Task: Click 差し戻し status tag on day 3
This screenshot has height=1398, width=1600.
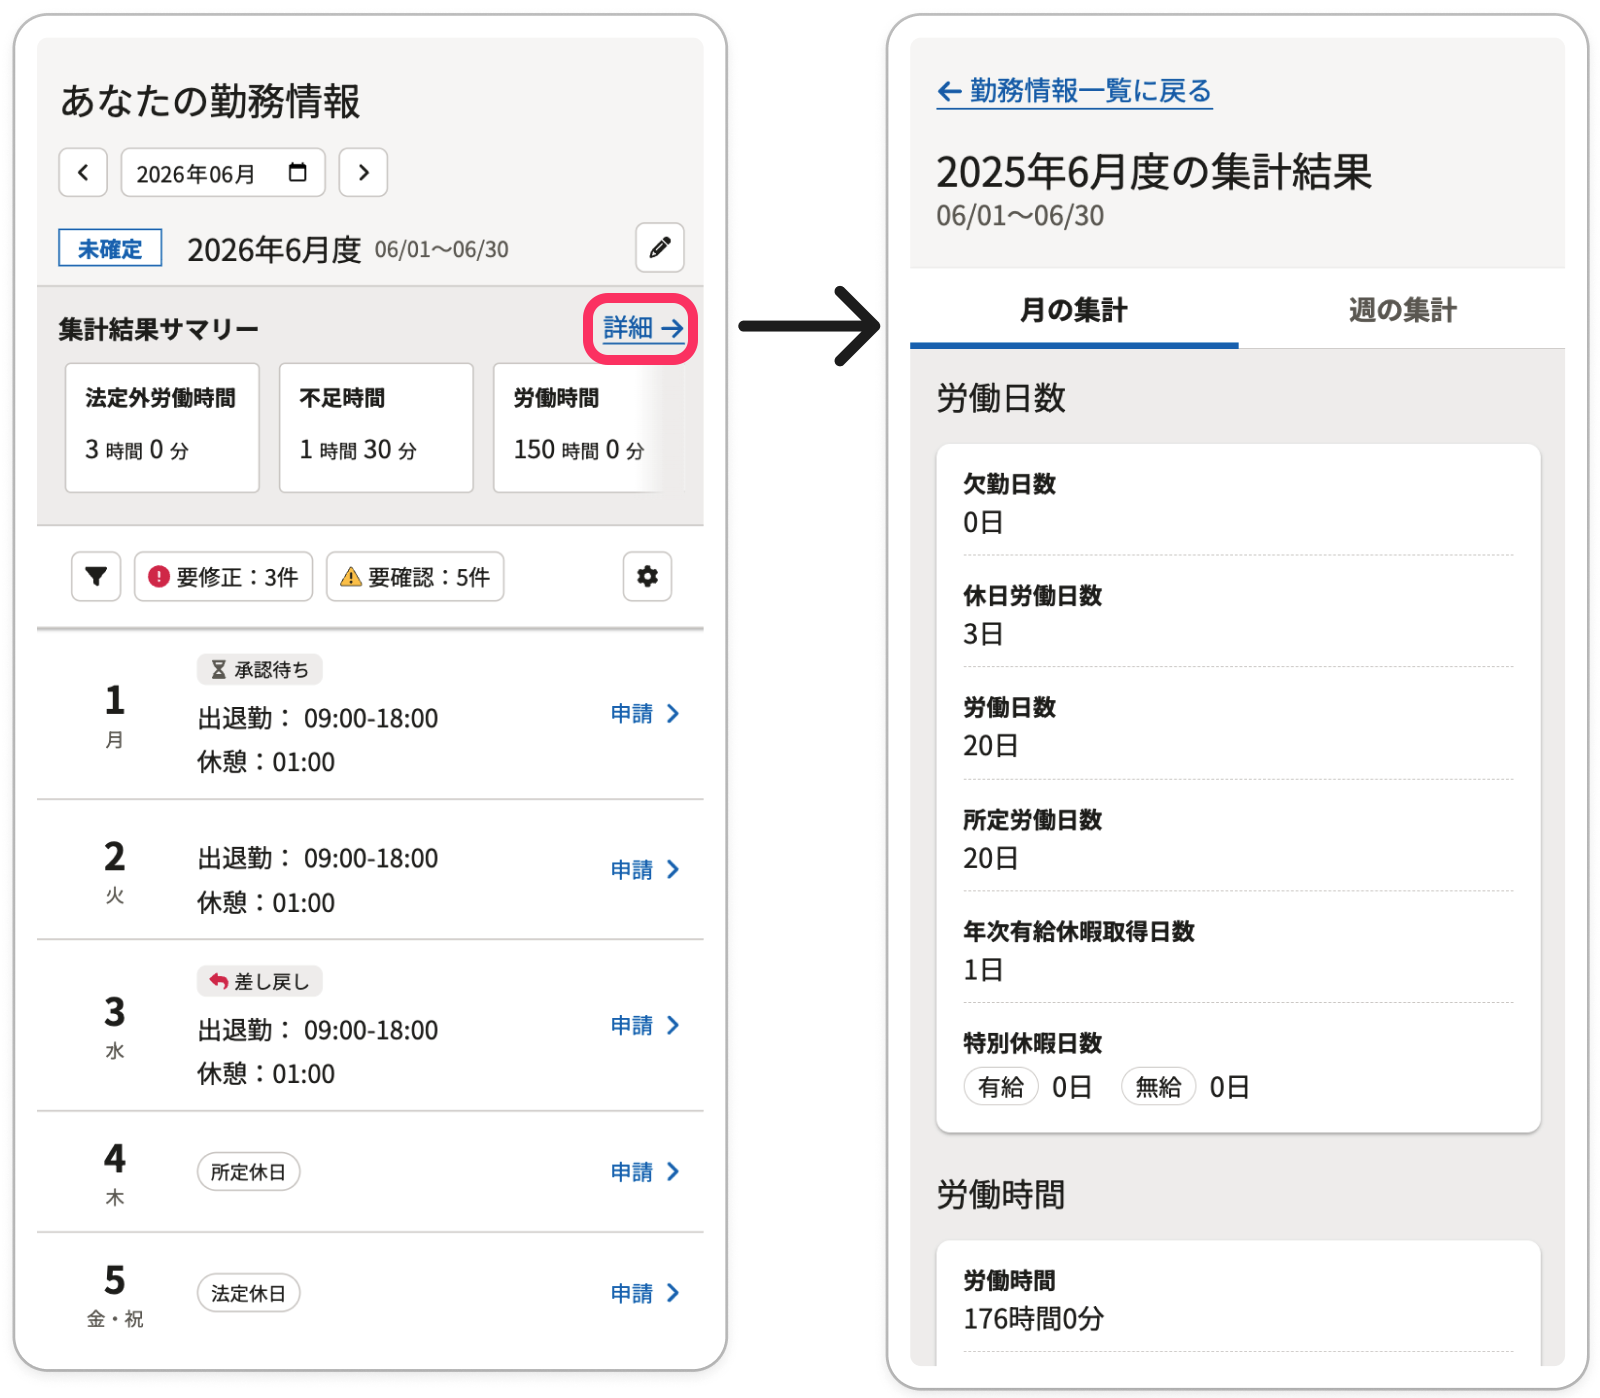Action: [260, 981]
